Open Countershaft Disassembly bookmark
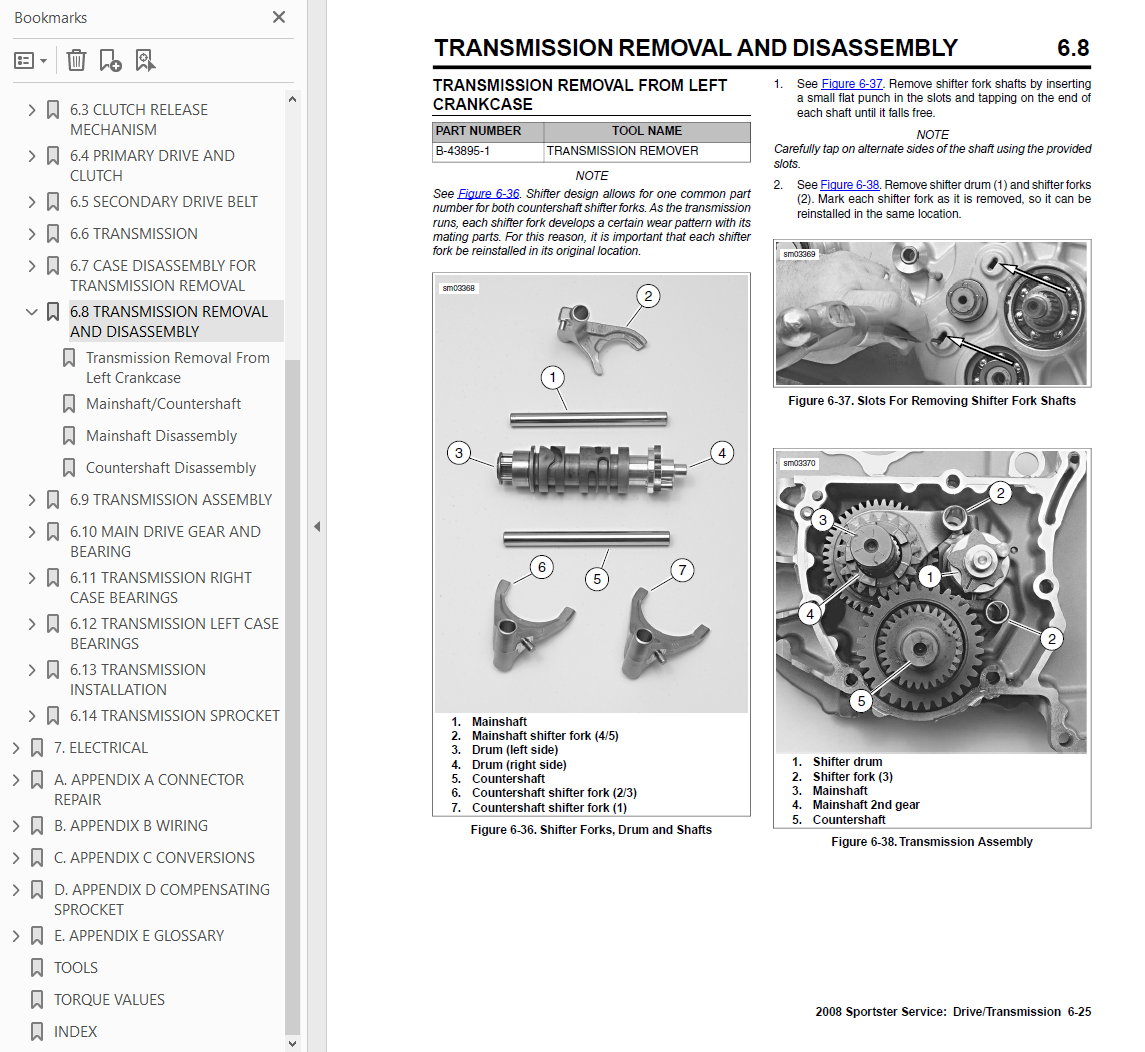Image resolution: width=1145 pixels, height=1052 pixels. pos(171,469)
